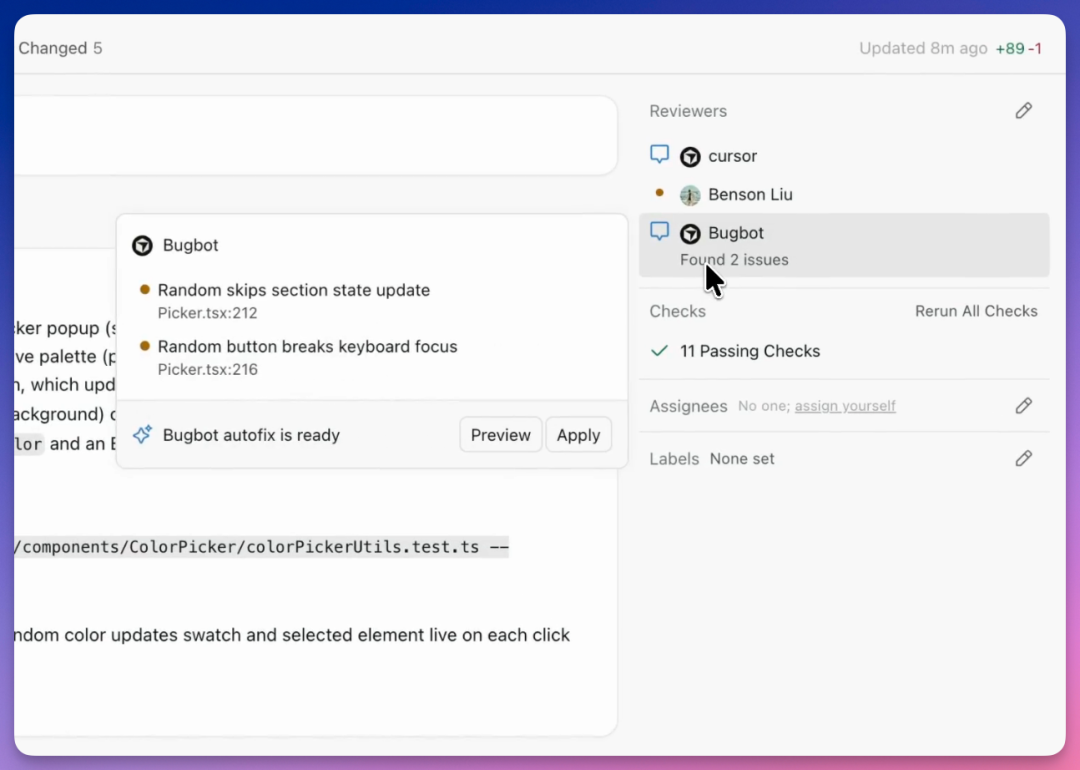Open issue 'Random skips section state update'
Image resolution: width=1080 pixels, height=770 pixels.
293,290
